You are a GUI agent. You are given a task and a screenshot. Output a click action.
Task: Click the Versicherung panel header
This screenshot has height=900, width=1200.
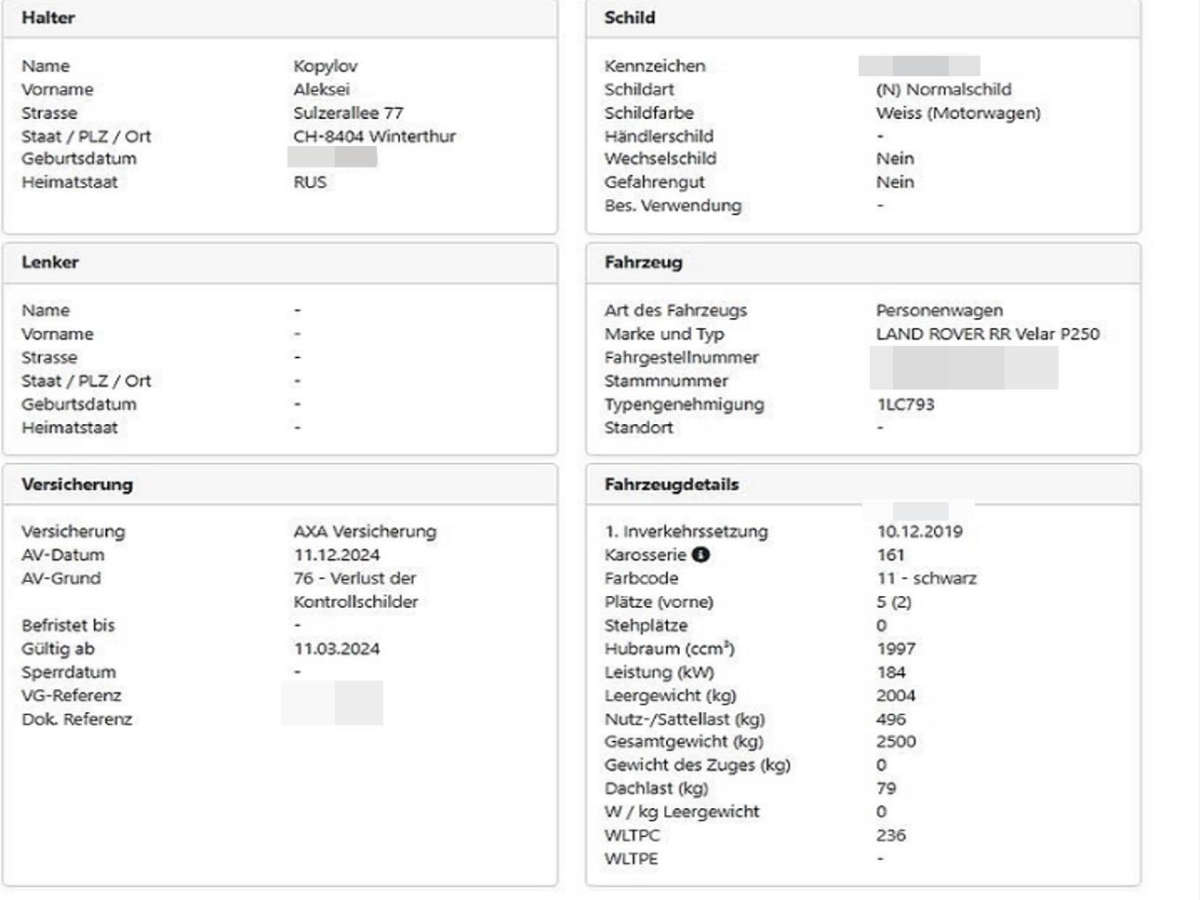click(x=280, y=485)
